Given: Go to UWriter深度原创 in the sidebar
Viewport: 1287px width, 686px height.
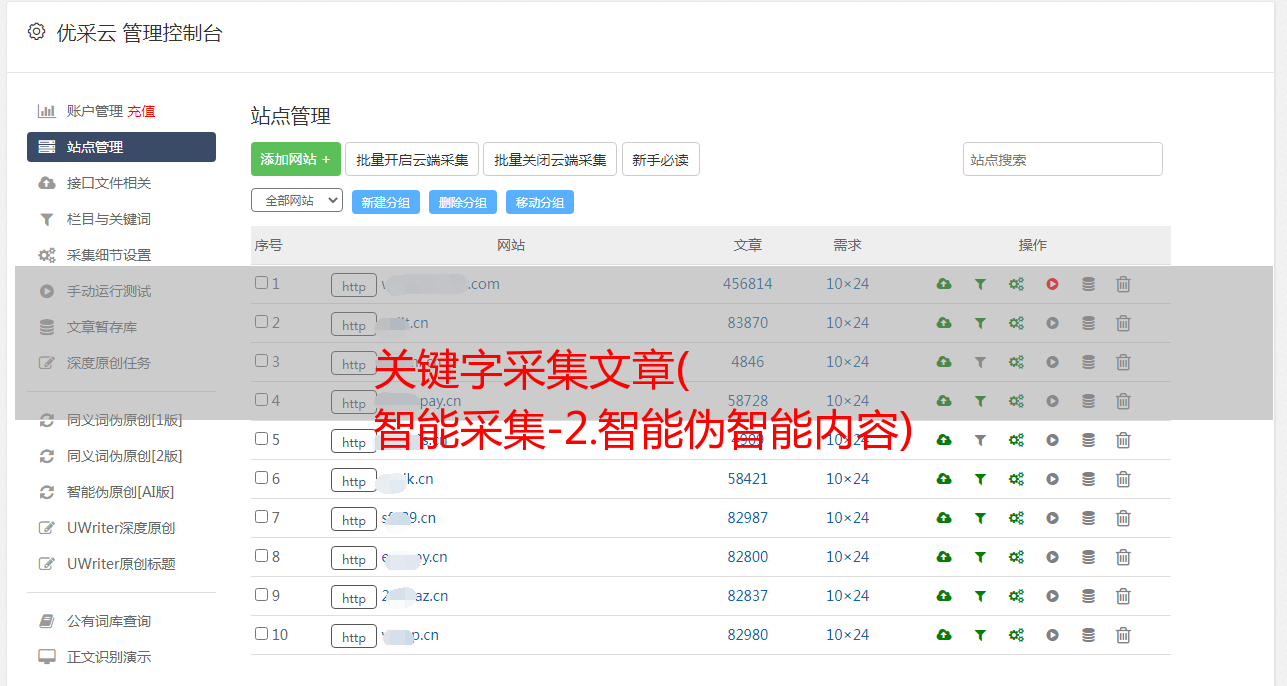Looking at the screenshot, I should click(x=121, y=528).
